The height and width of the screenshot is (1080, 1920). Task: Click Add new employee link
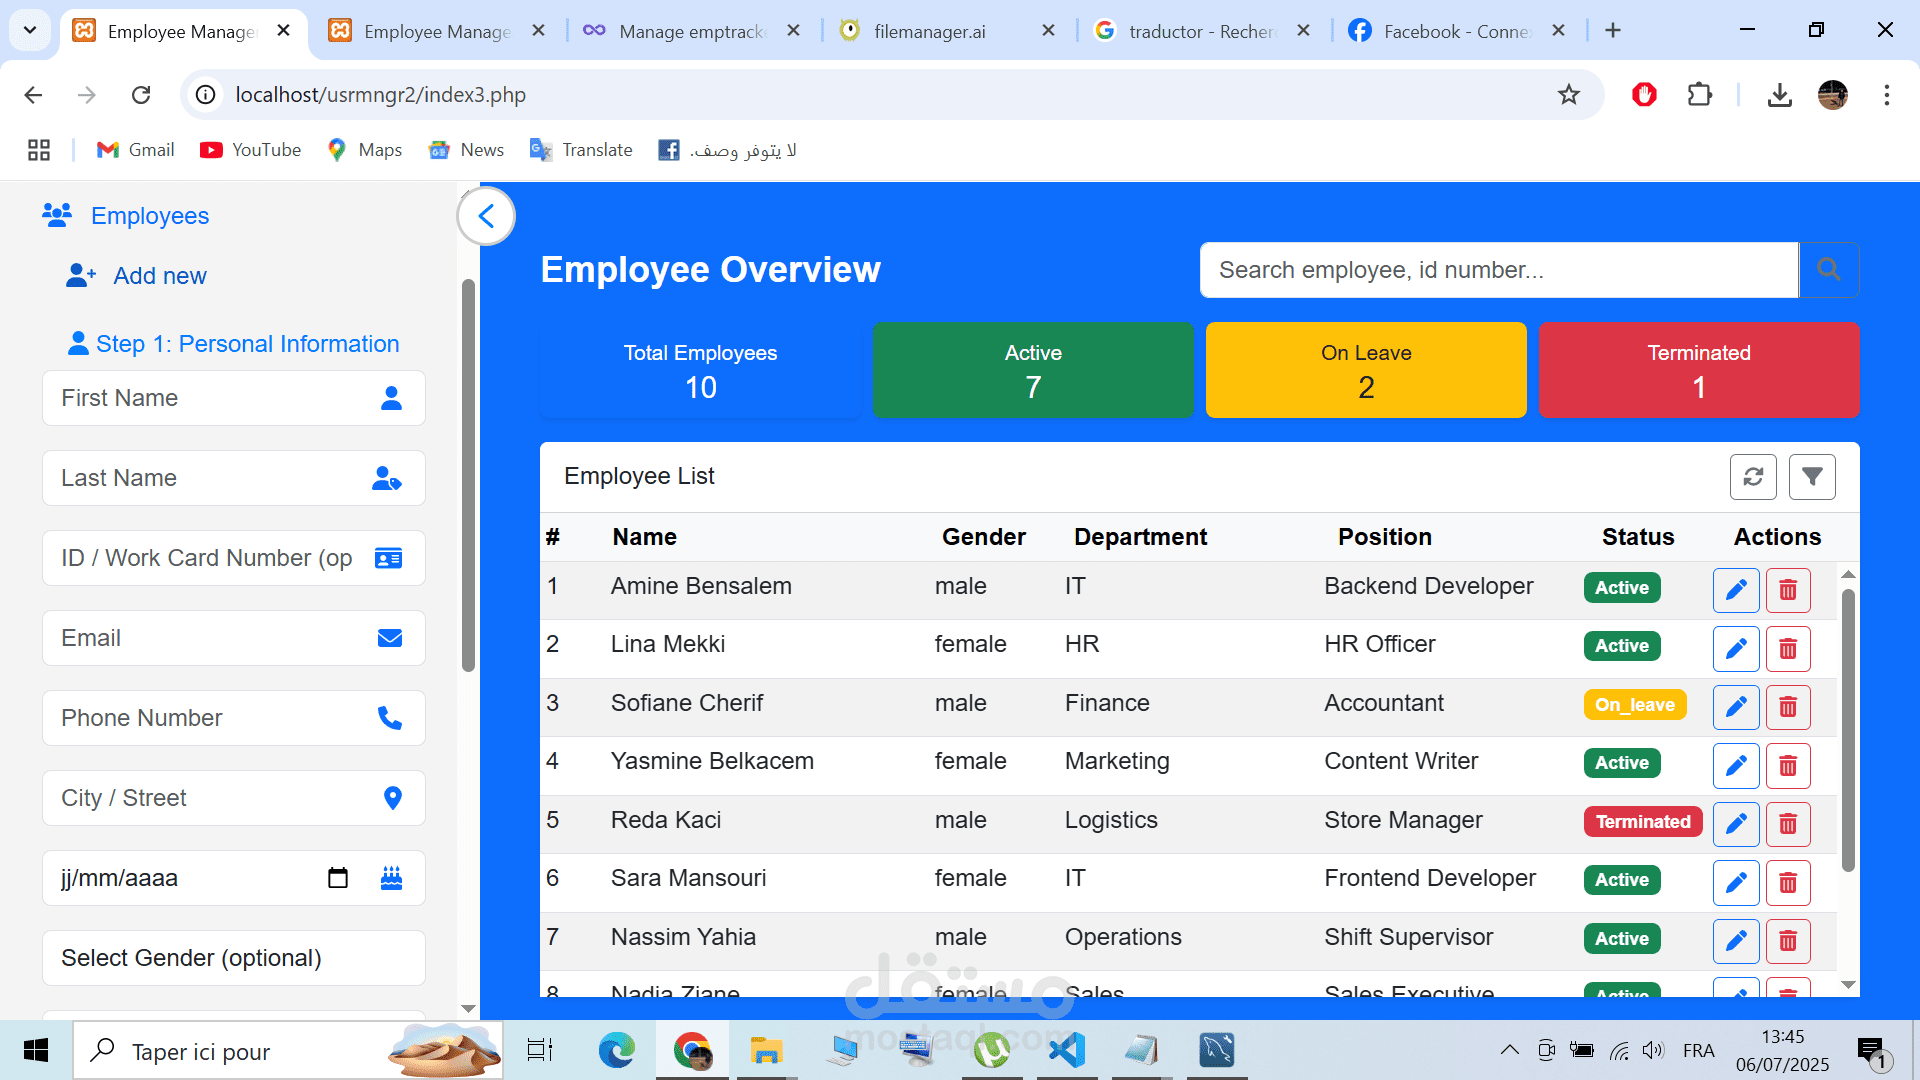pos(159,276)
